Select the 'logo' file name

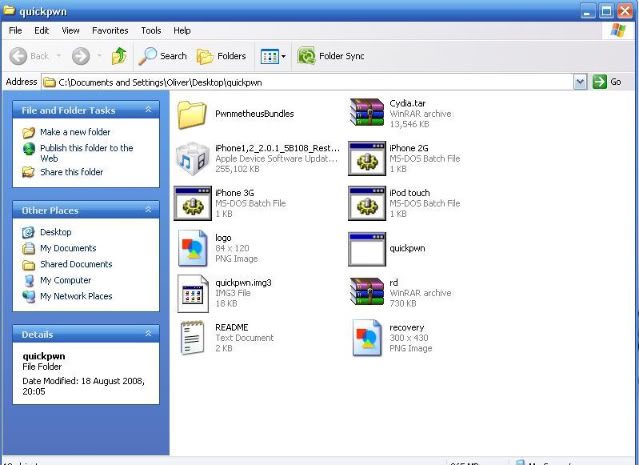click(x=223, y=238)
